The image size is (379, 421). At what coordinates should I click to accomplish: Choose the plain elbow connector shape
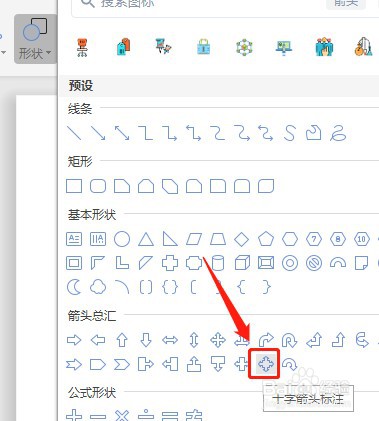click(146, 133)
